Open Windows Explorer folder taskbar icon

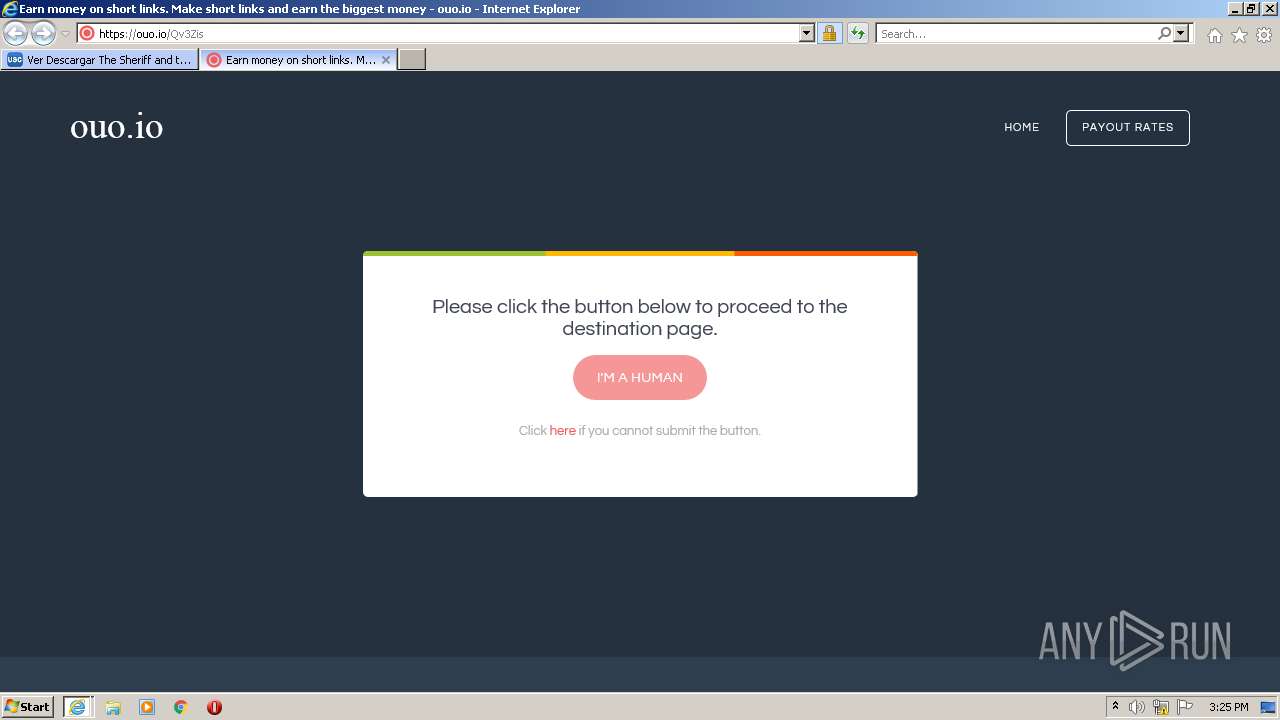point(113,707)
